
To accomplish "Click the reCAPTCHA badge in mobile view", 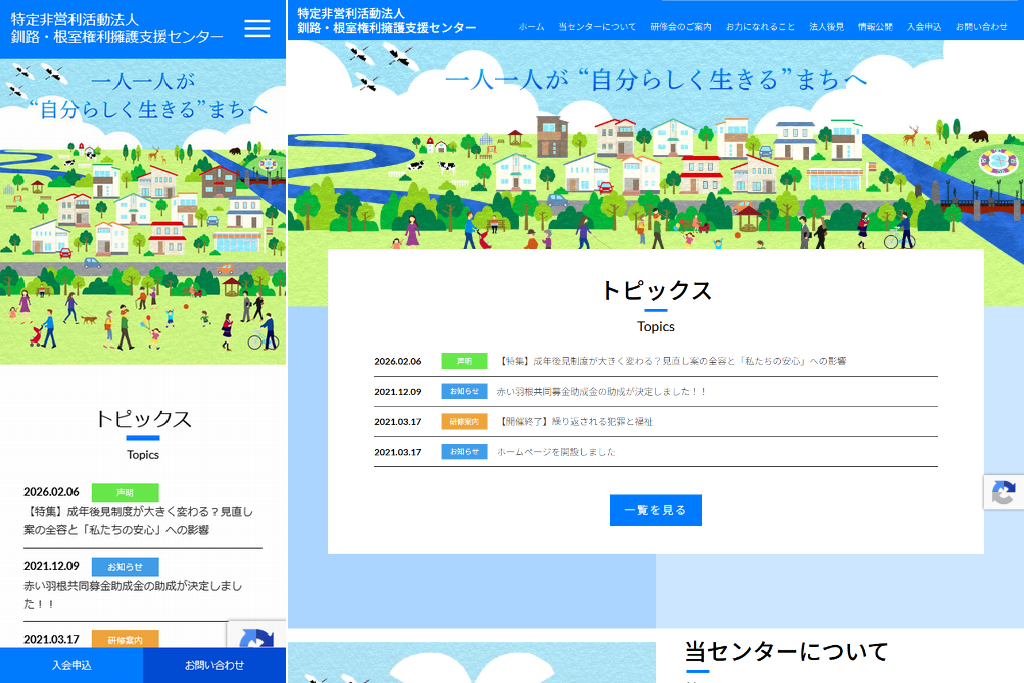I will [257, 634].
